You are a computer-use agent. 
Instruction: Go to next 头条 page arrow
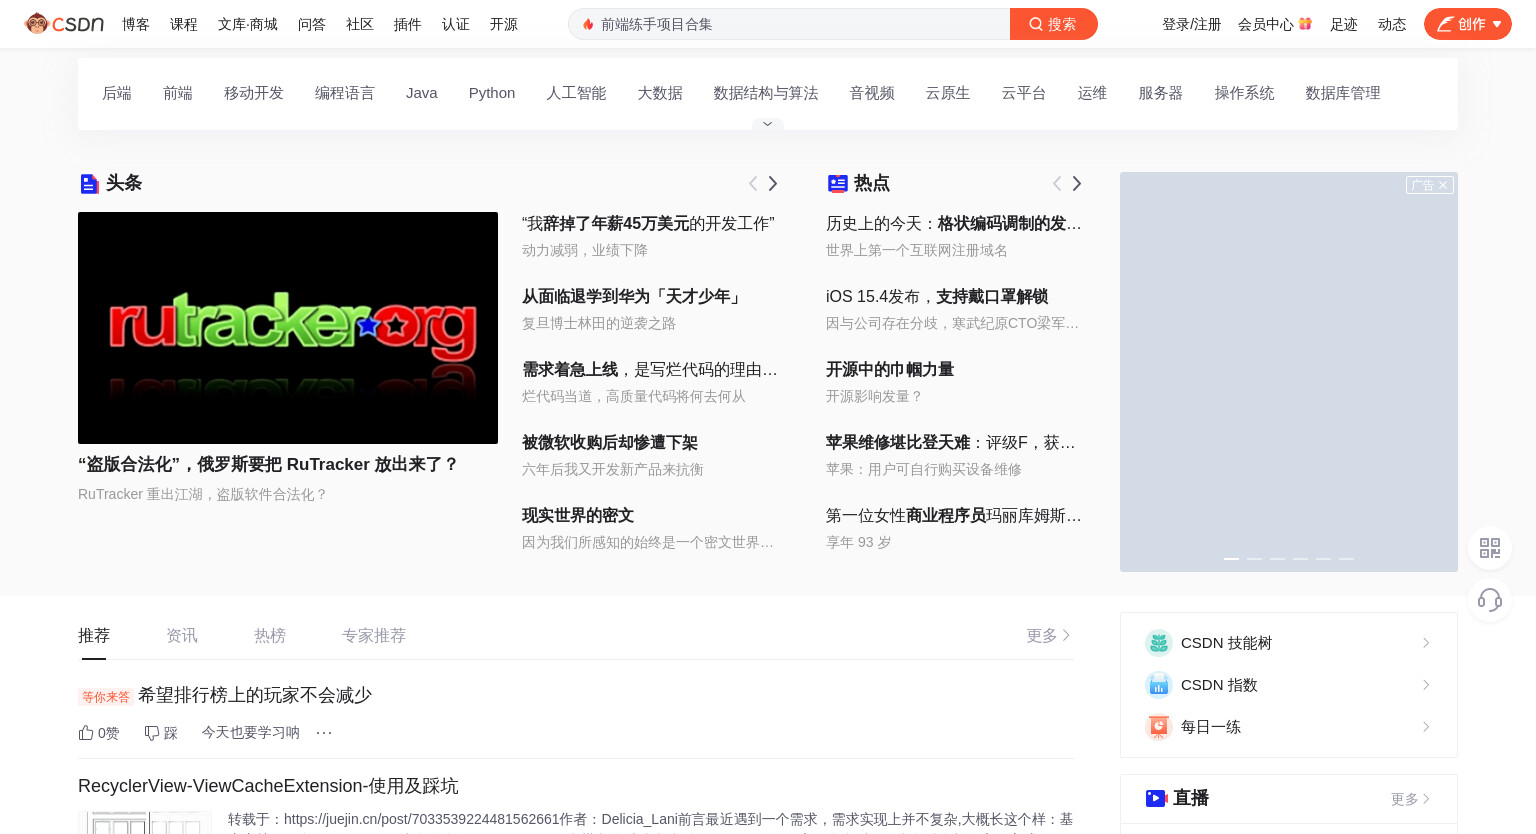coord(773,183)
